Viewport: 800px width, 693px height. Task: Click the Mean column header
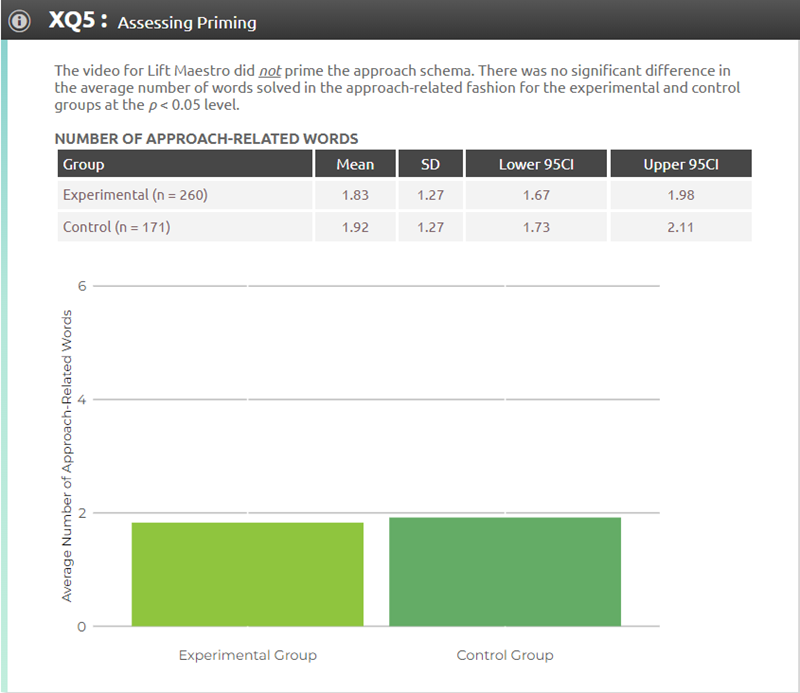click(355, 164)
